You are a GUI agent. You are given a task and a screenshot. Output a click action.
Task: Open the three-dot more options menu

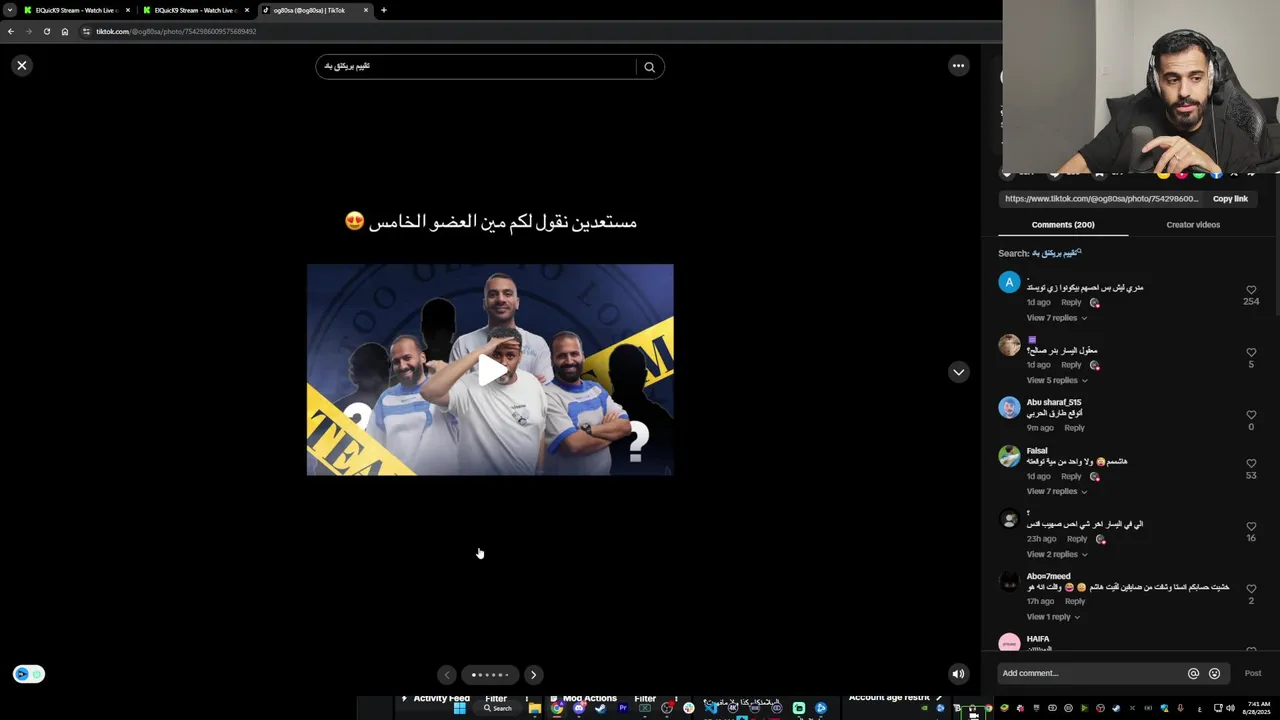tap(958, 66)
